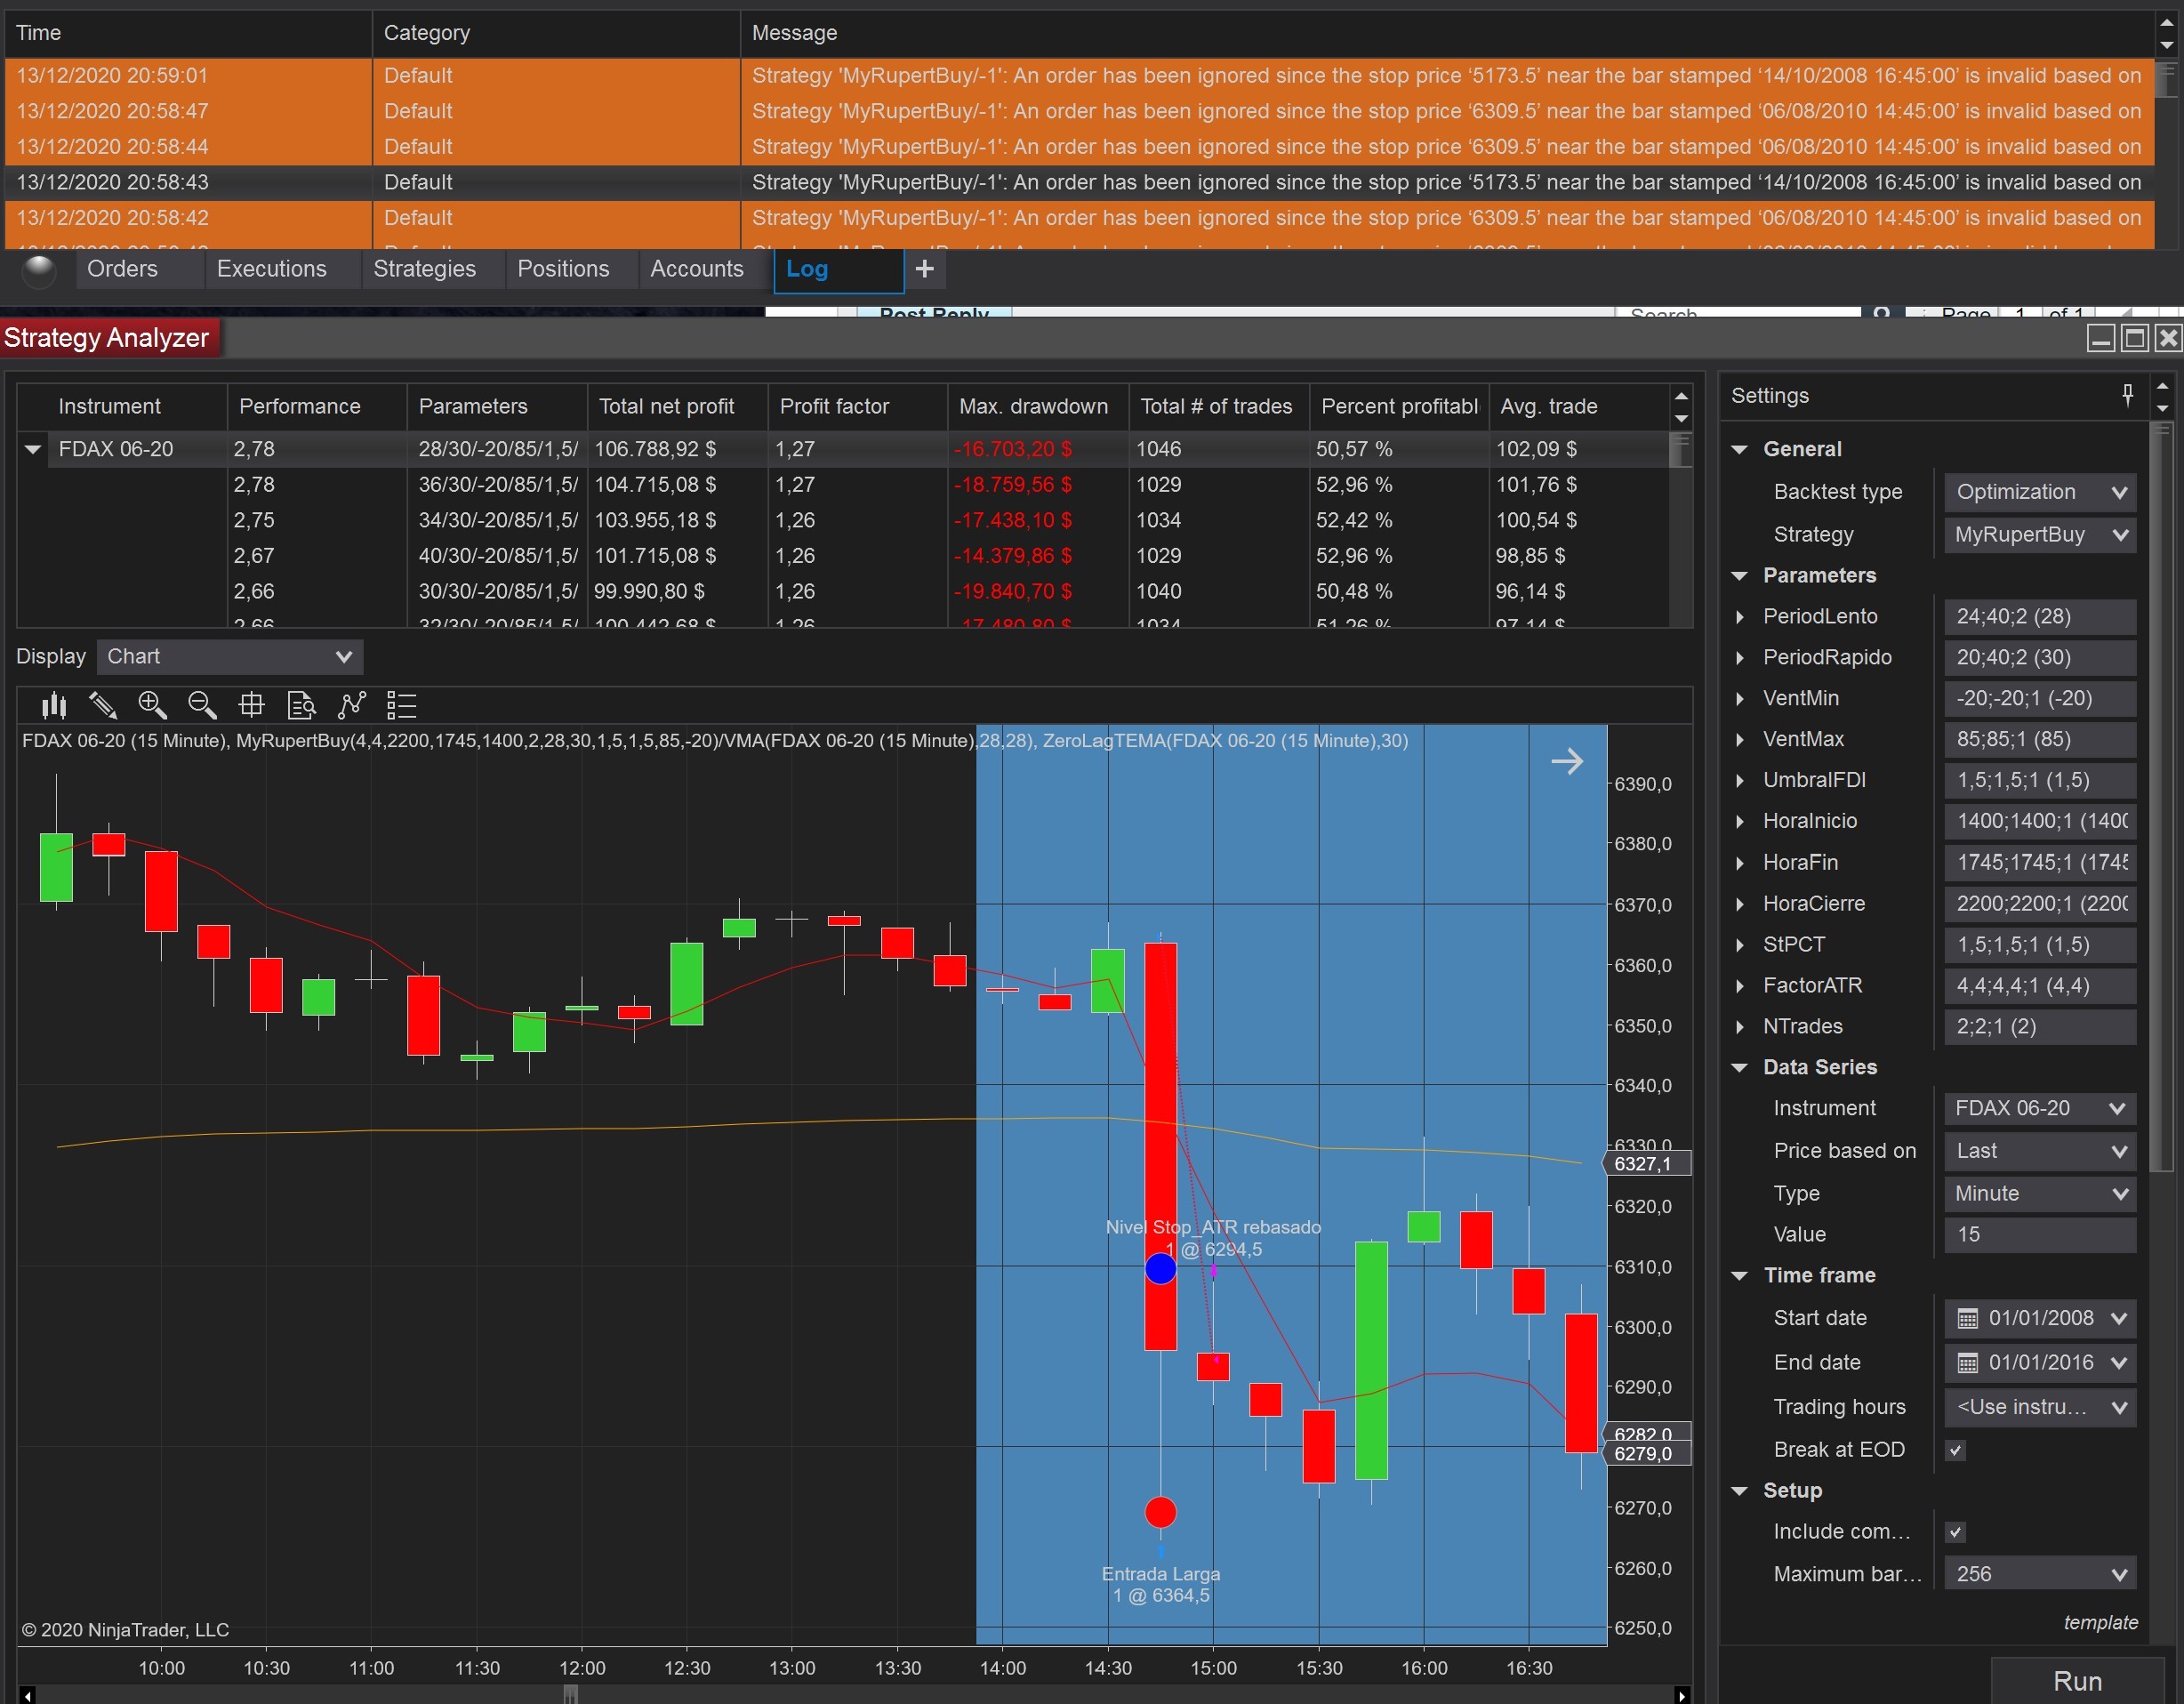Screen dimensions: 2184x1704
Task: Select the pencil drawing tools icon
Action: click(103, 706)
